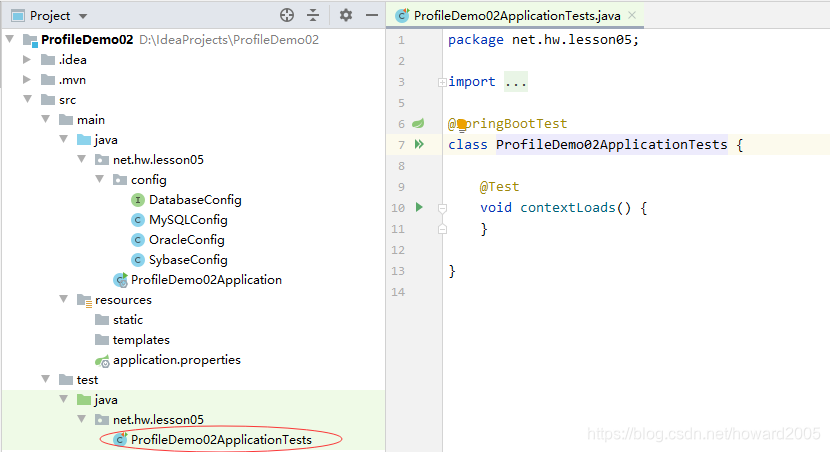Hide the Project panel with minus icon
This screenshot has width=830, height=452.
[x=372, y=15]
